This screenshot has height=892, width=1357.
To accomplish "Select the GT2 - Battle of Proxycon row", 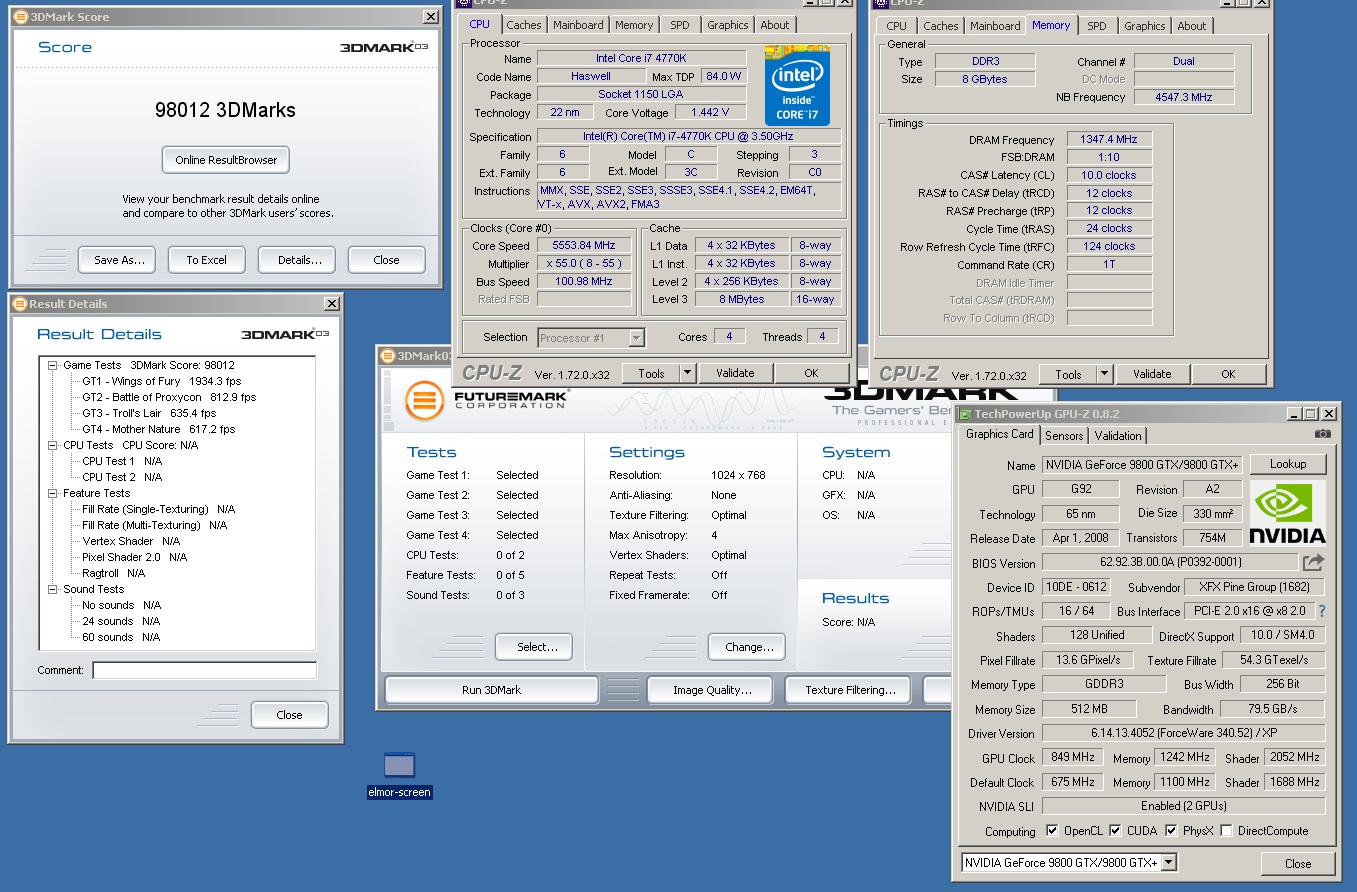I will click(169, 397).
